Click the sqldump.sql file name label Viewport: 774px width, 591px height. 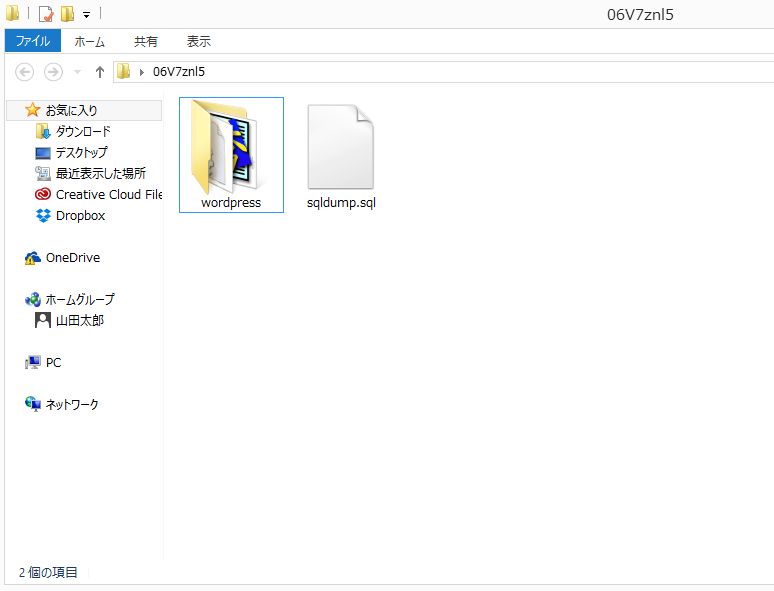341,203
